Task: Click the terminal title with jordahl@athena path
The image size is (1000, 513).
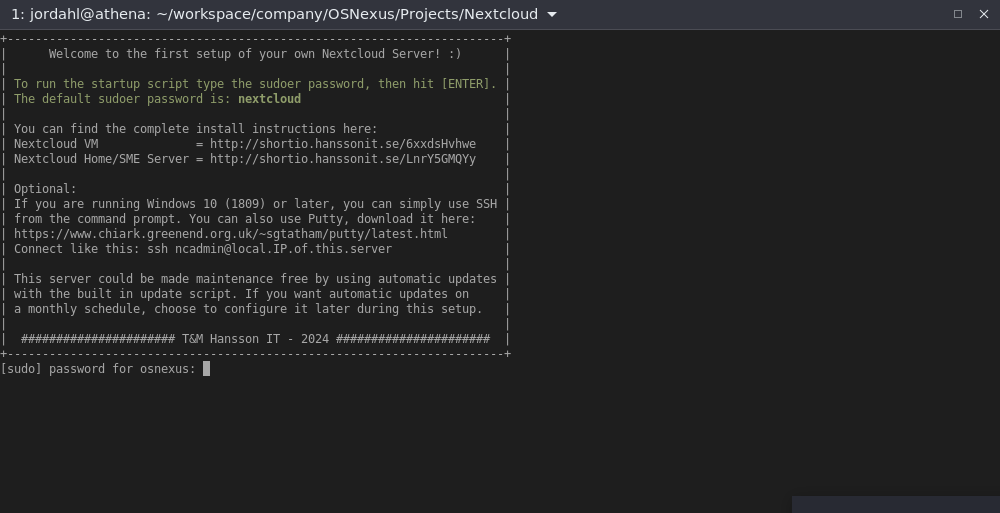Action: pyautogui.click(x=274, y=14)
